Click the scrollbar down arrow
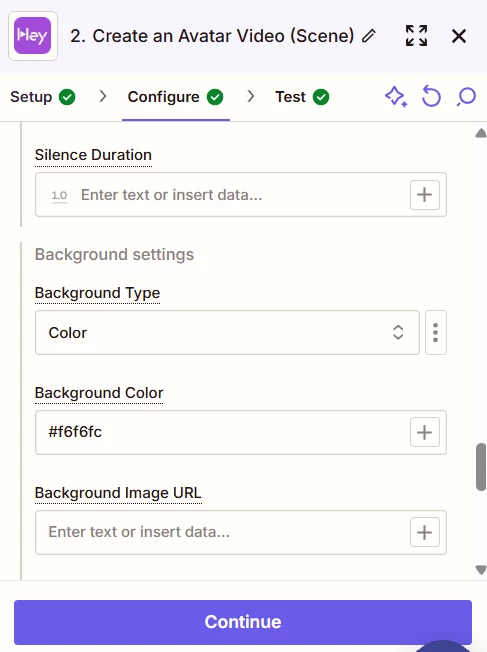487x652 pixels. (x=481, y=570)
